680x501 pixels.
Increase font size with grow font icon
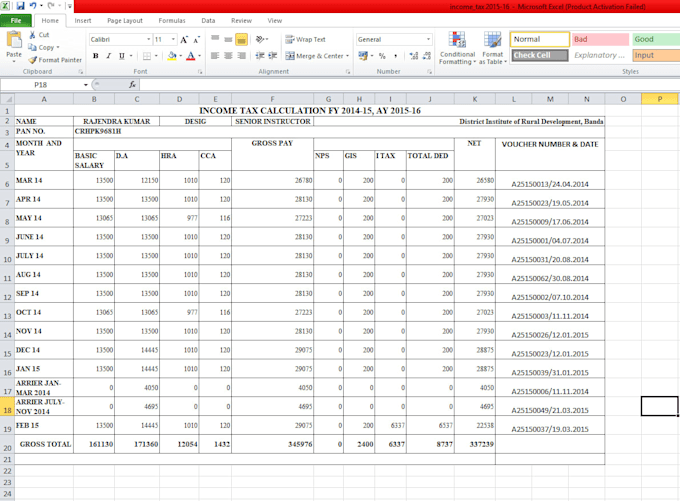[184, 39]
